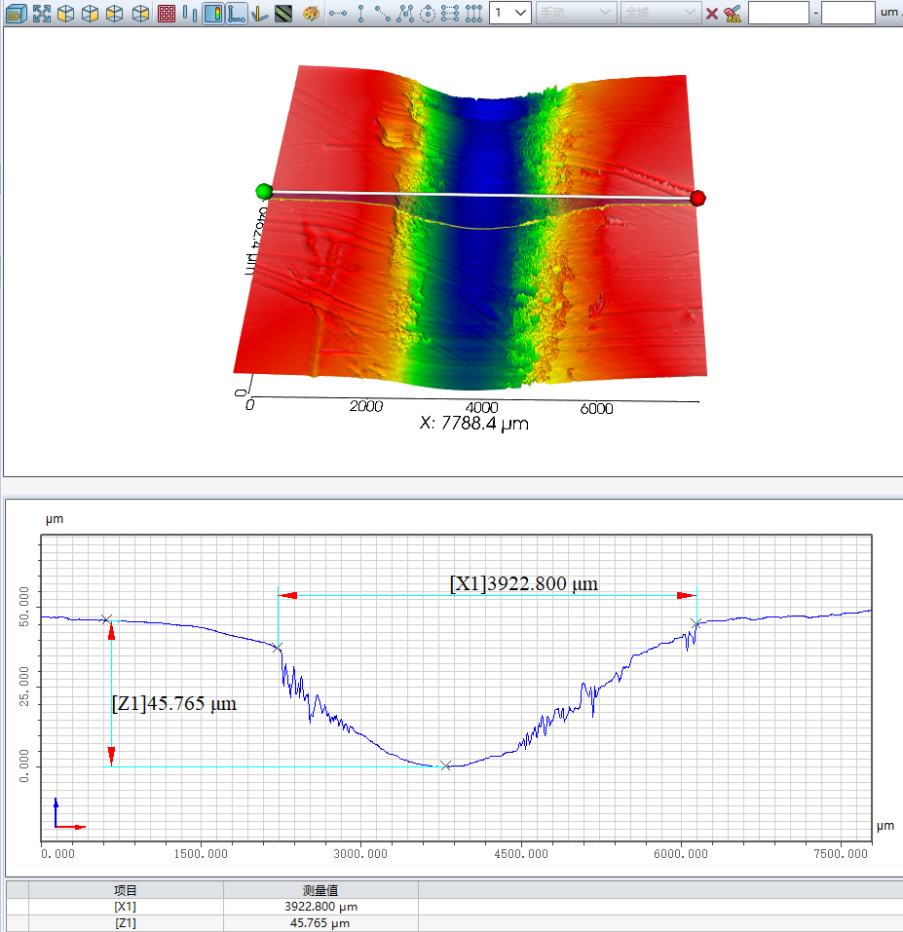Toggle the axis display L-shaped button
903x932 pixels.
click(235, 13)
